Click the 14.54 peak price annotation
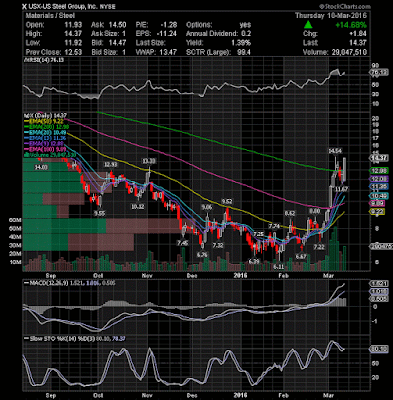393x400 pixels. pyautogui.click(x=335, y=151)
